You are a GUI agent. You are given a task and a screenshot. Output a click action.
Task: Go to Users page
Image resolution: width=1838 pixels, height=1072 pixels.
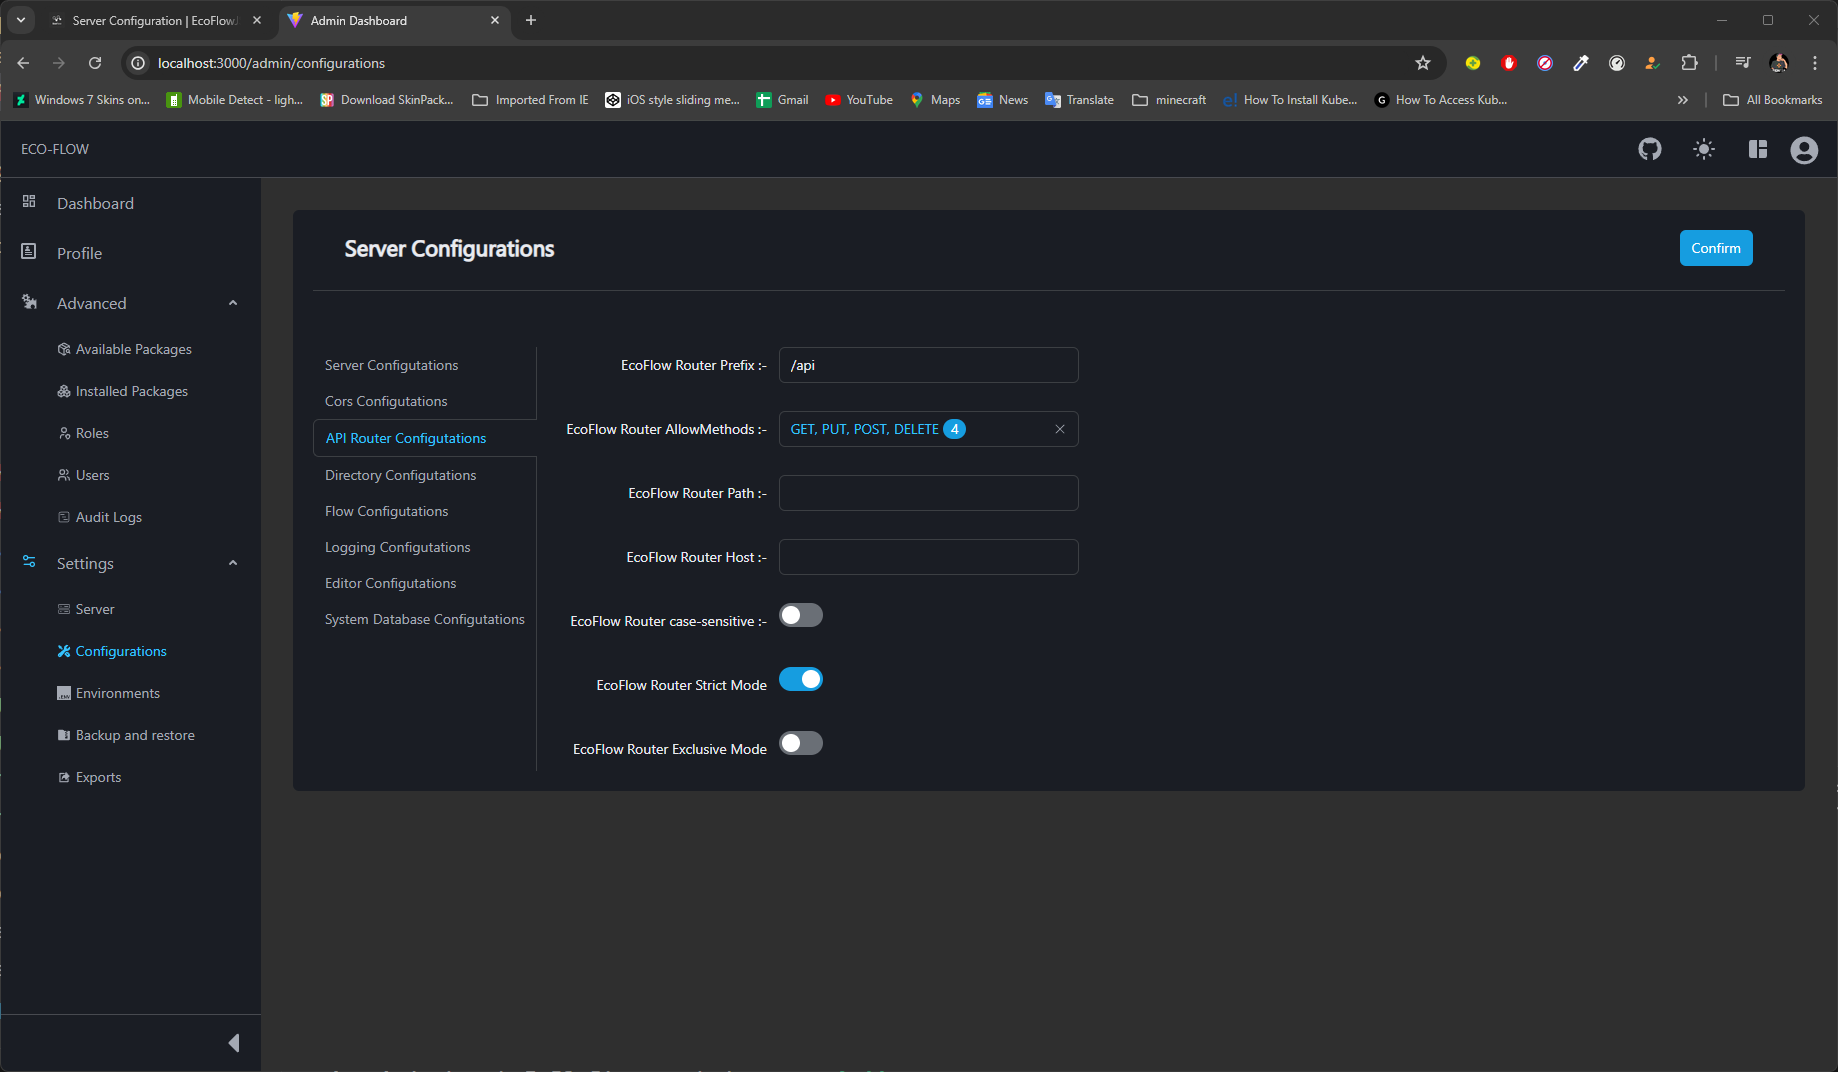(92, 475)
